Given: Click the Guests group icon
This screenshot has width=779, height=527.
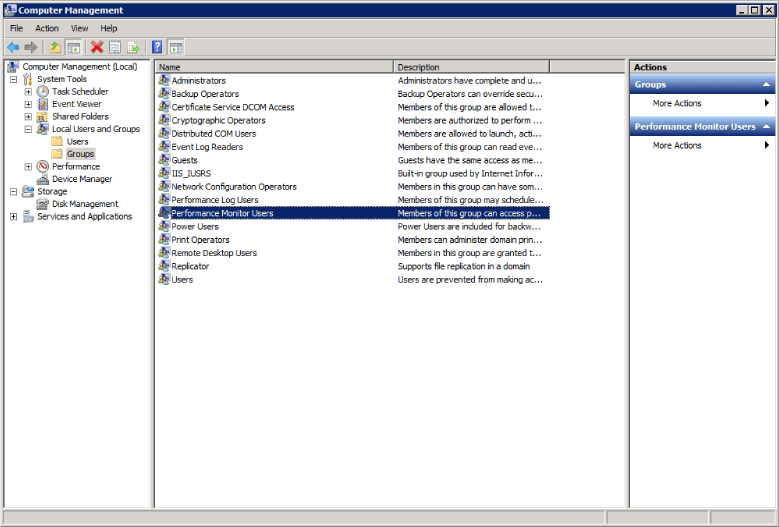Looking at the screenshot, I should (164, 159).
